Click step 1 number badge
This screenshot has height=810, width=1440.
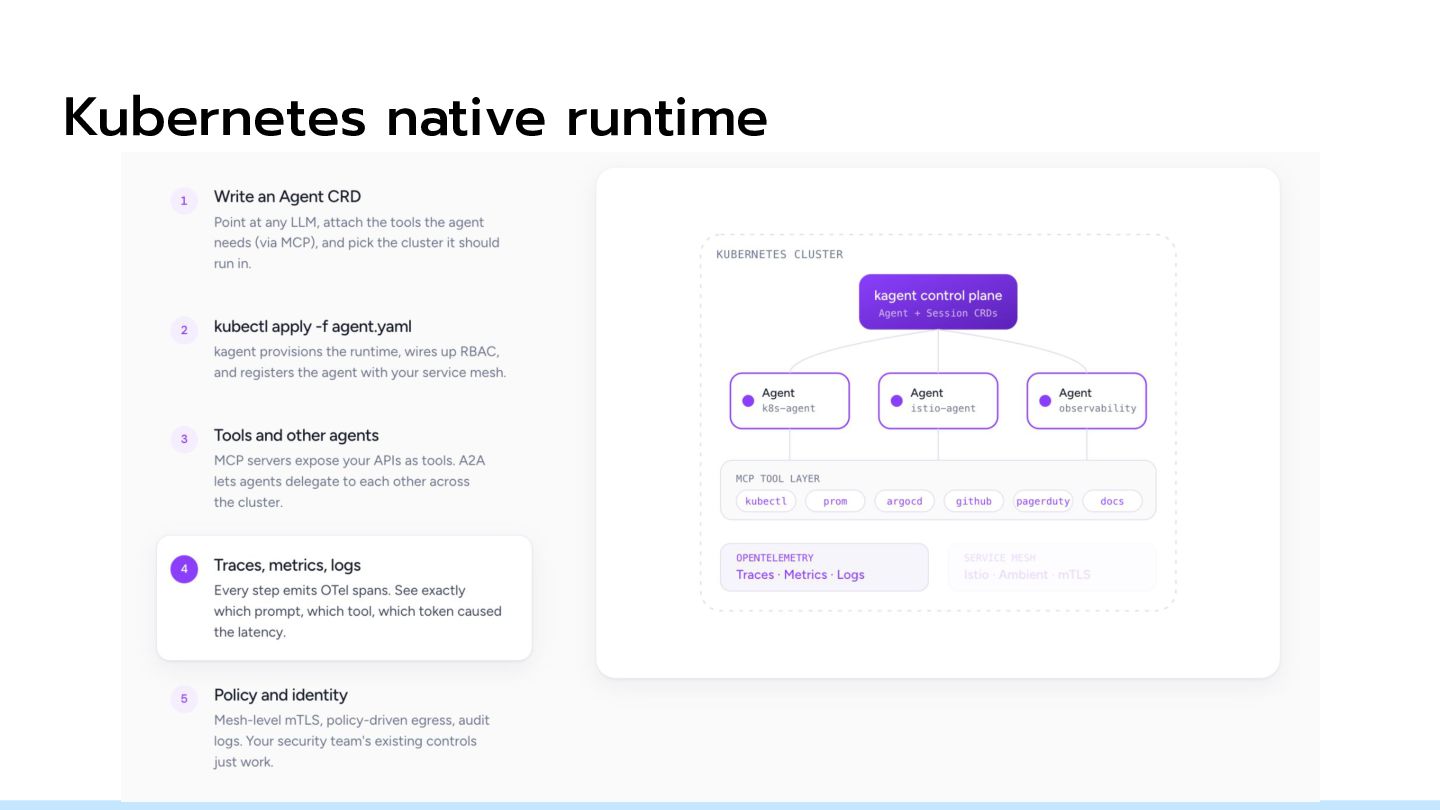pyautogui.click(x=184, y=201)
